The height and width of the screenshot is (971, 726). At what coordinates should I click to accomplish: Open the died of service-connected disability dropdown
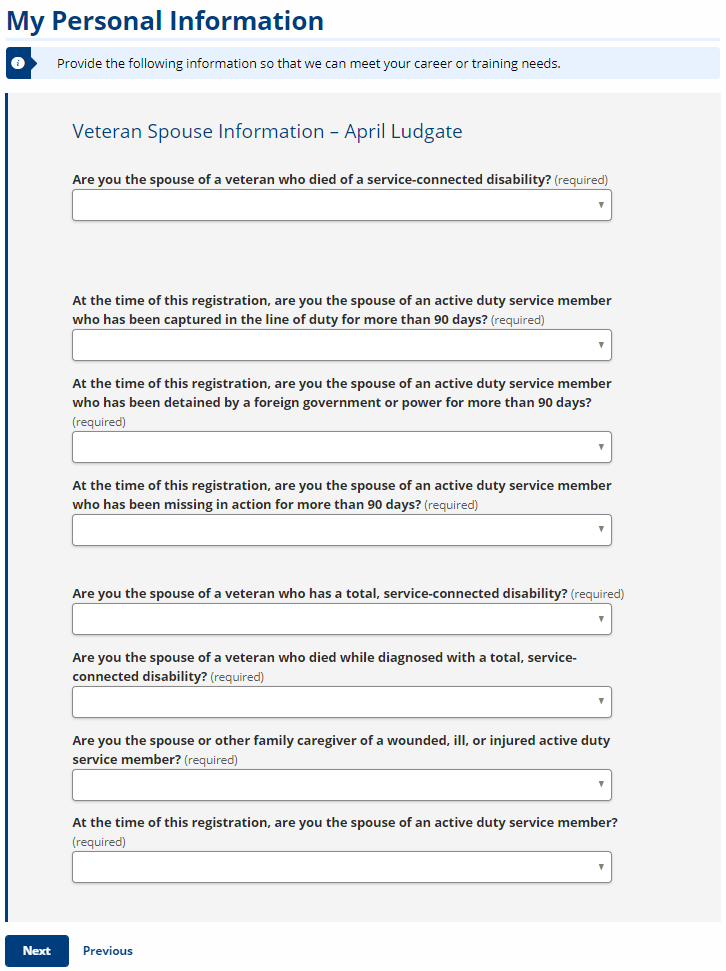(x=341, y=205)
